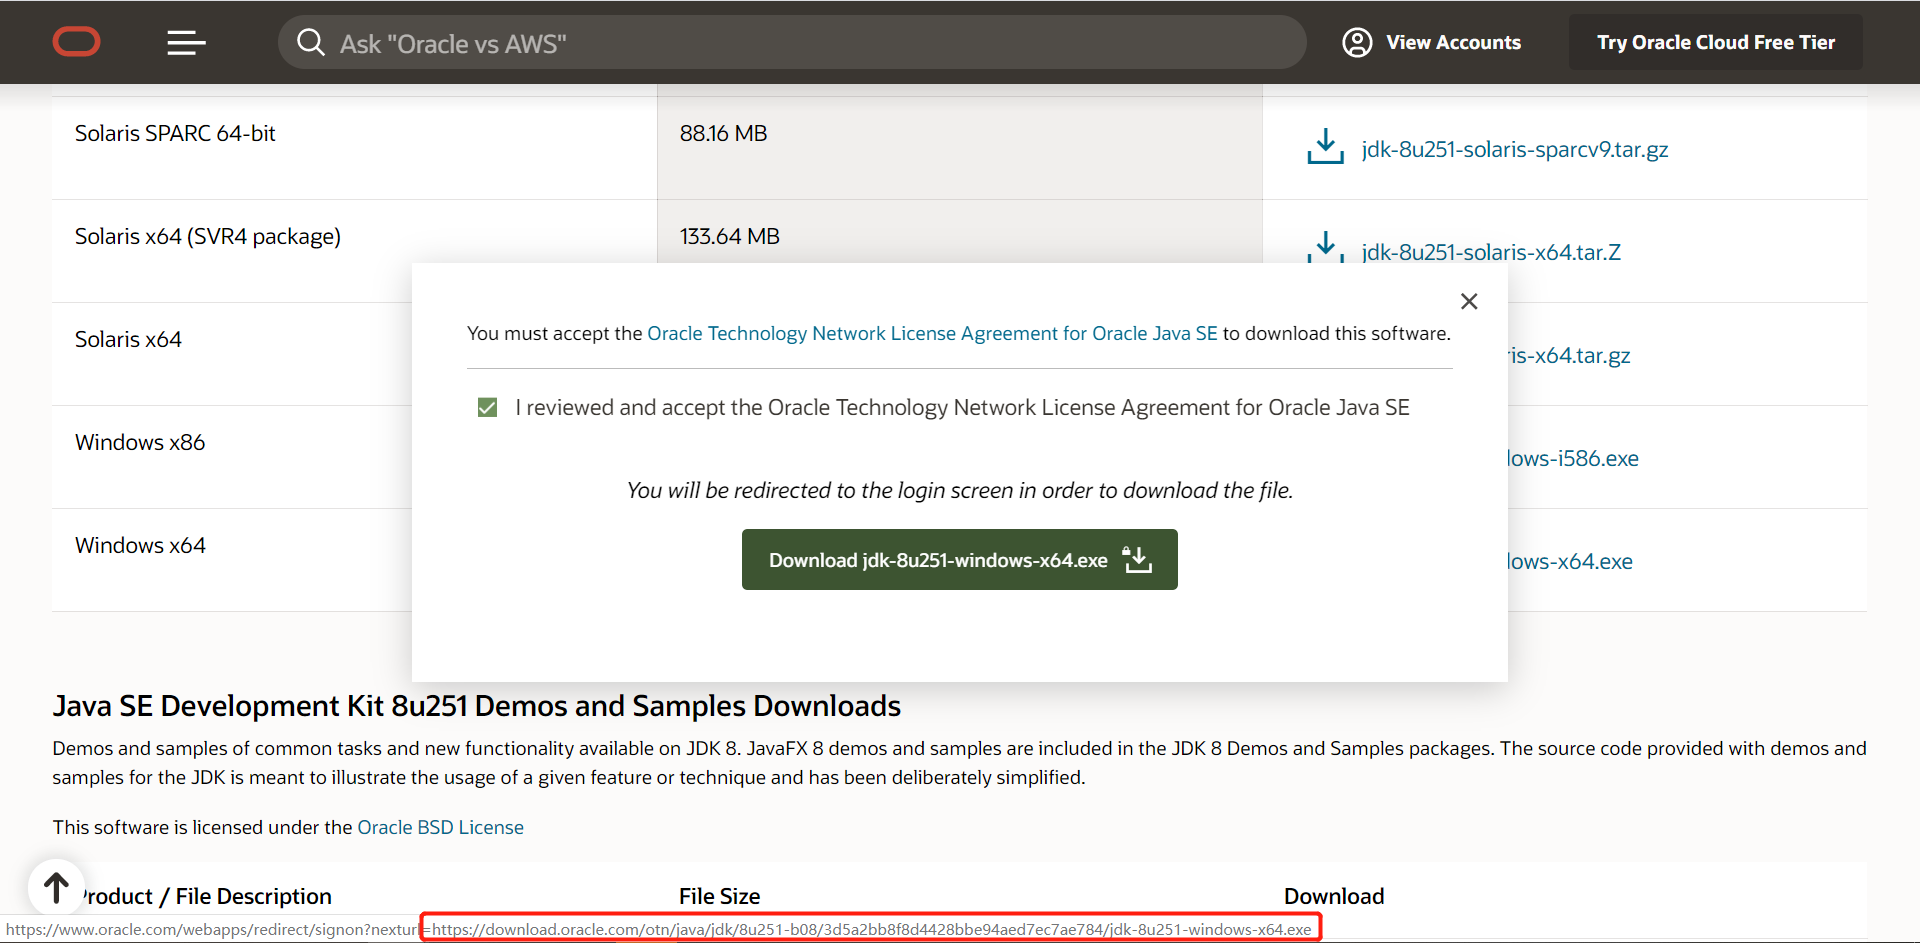Click the jdk-8u251-solaris-sparcv9.tar.gz download link

pos(1515,149)
